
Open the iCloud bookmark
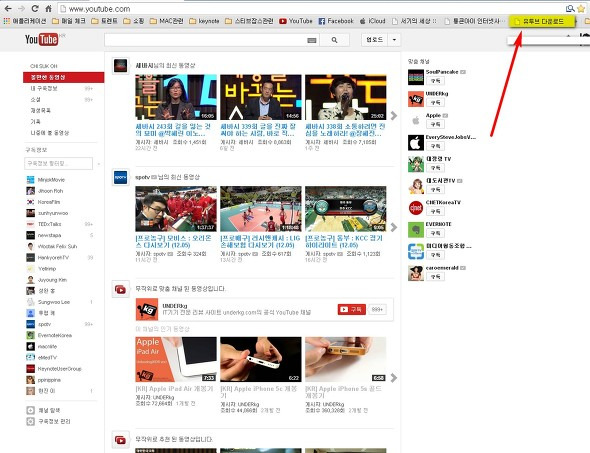[373, 21]
